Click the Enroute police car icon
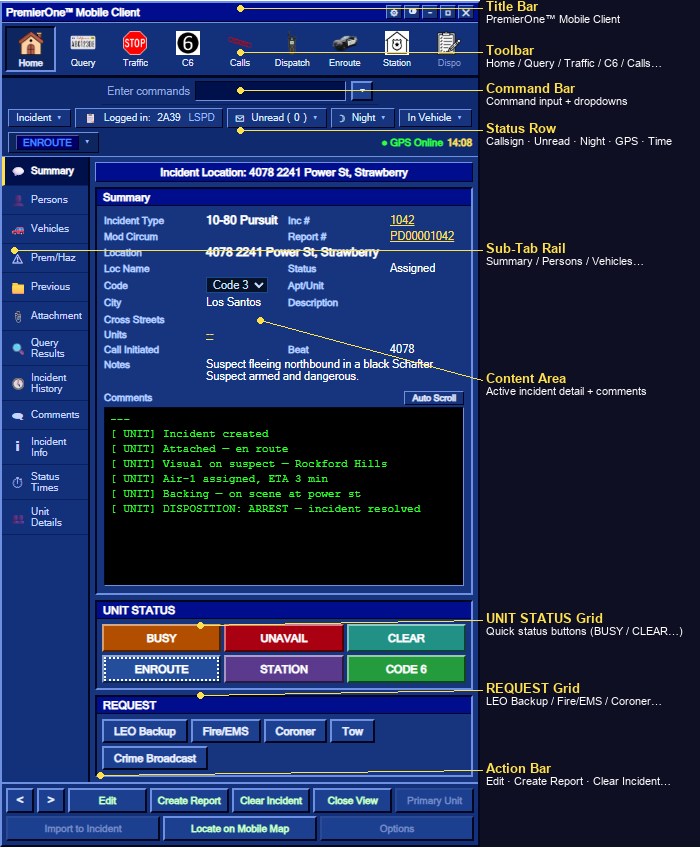 tap(345, 43)
